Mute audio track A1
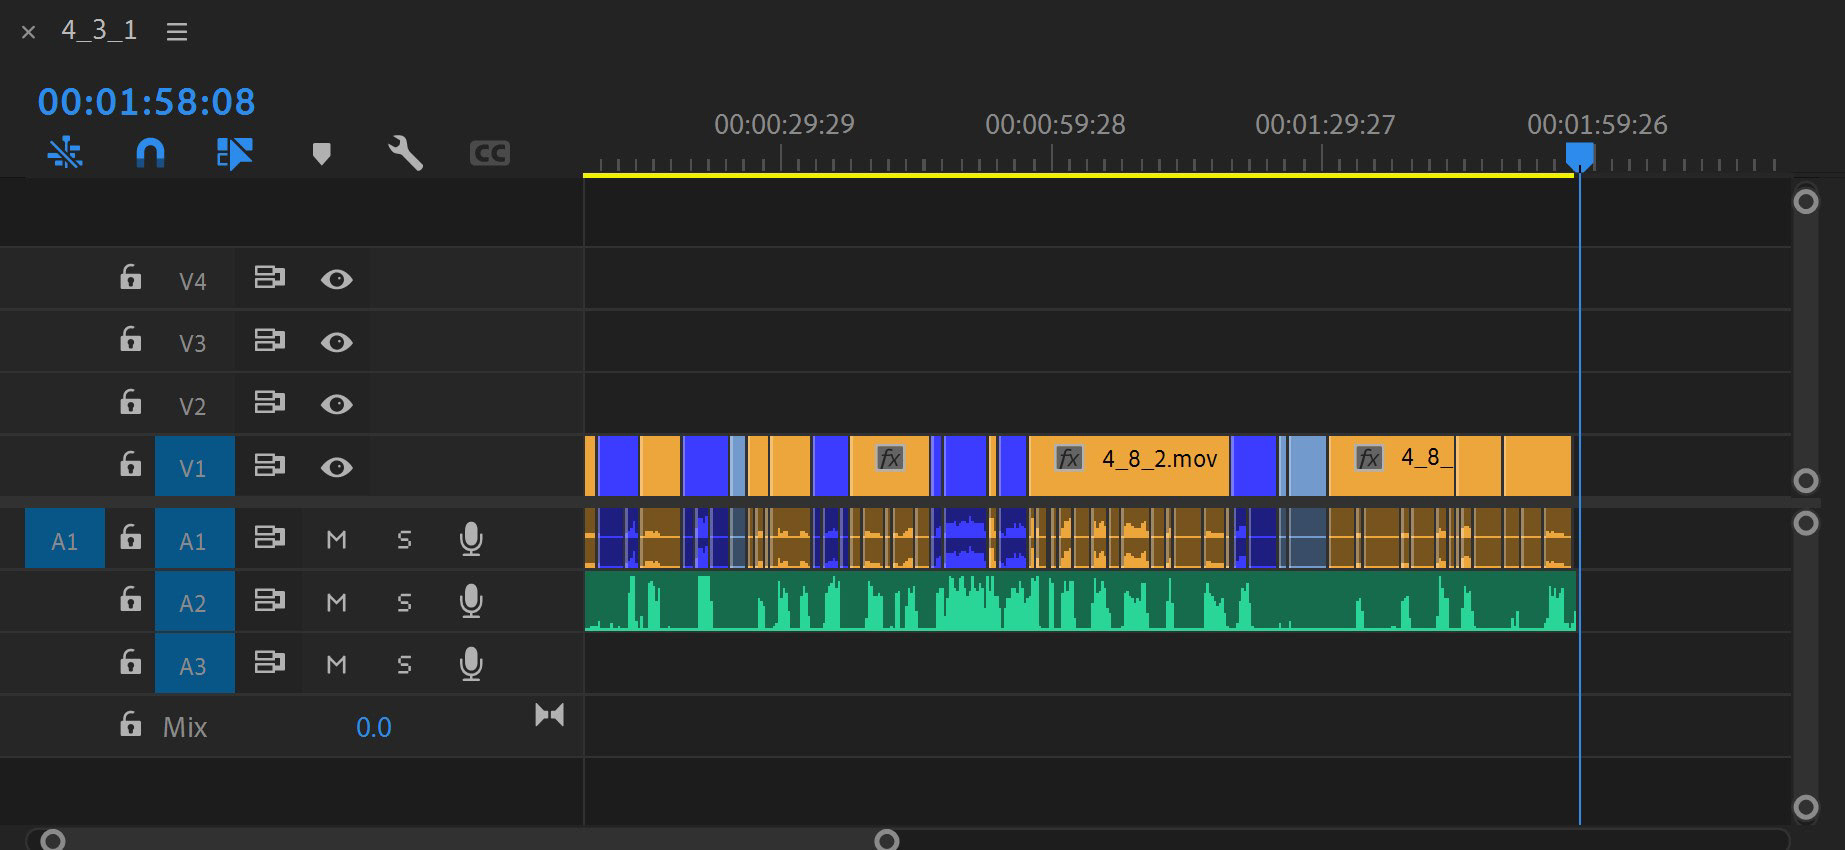 [336, 540]
